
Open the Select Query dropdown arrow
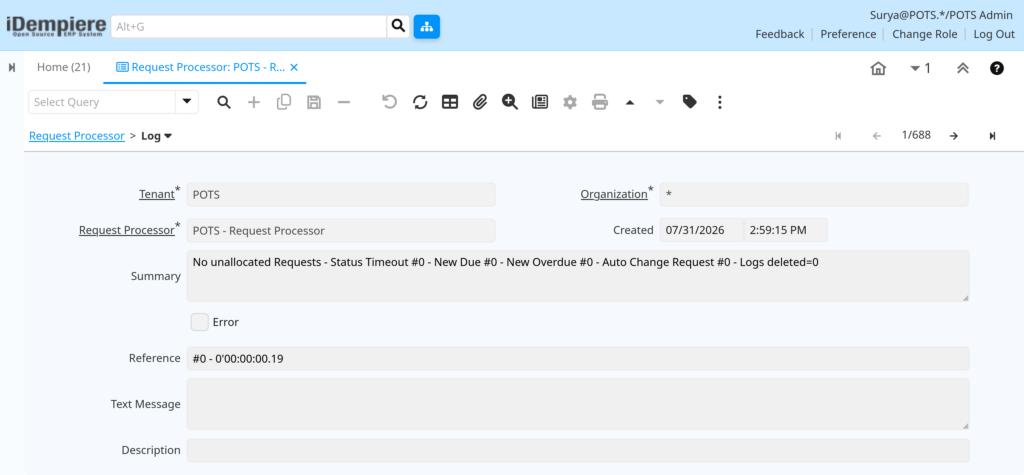click(x=187, y=102)
